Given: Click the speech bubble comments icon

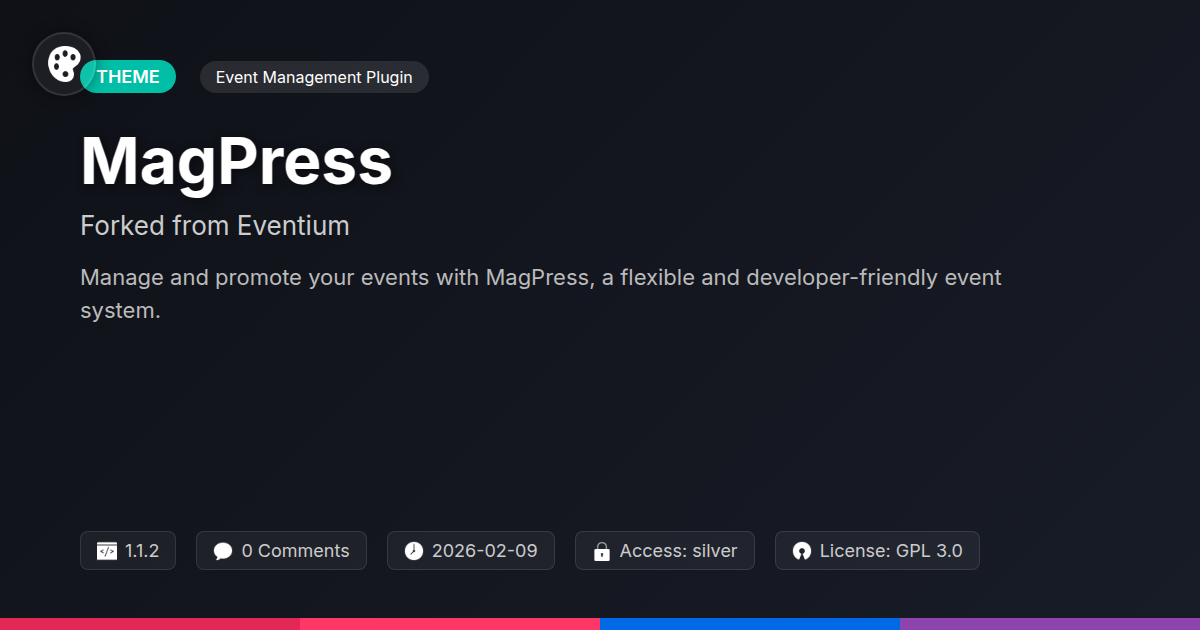Looking at the screenshot, I should pos(223,551).
